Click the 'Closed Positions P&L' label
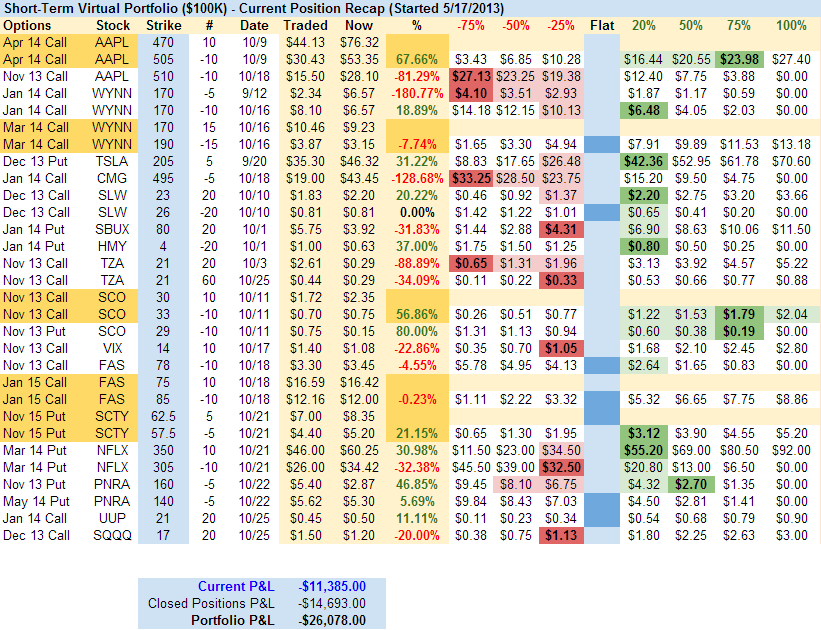The width and height of the screenshot is (821, 630). (x=210, y=603)
